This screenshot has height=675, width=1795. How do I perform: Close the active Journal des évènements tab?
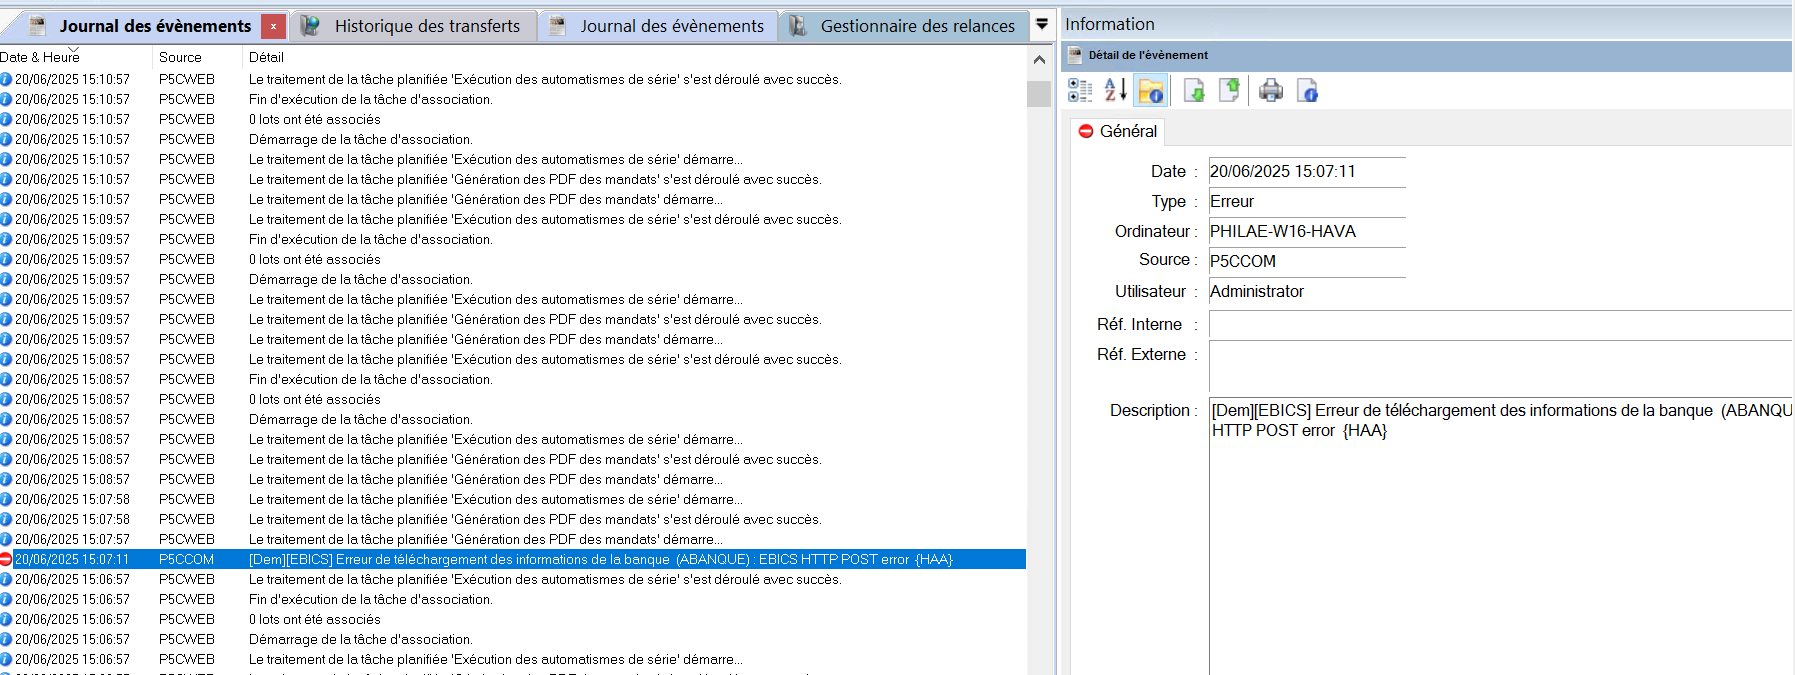[x=273, y=26]
